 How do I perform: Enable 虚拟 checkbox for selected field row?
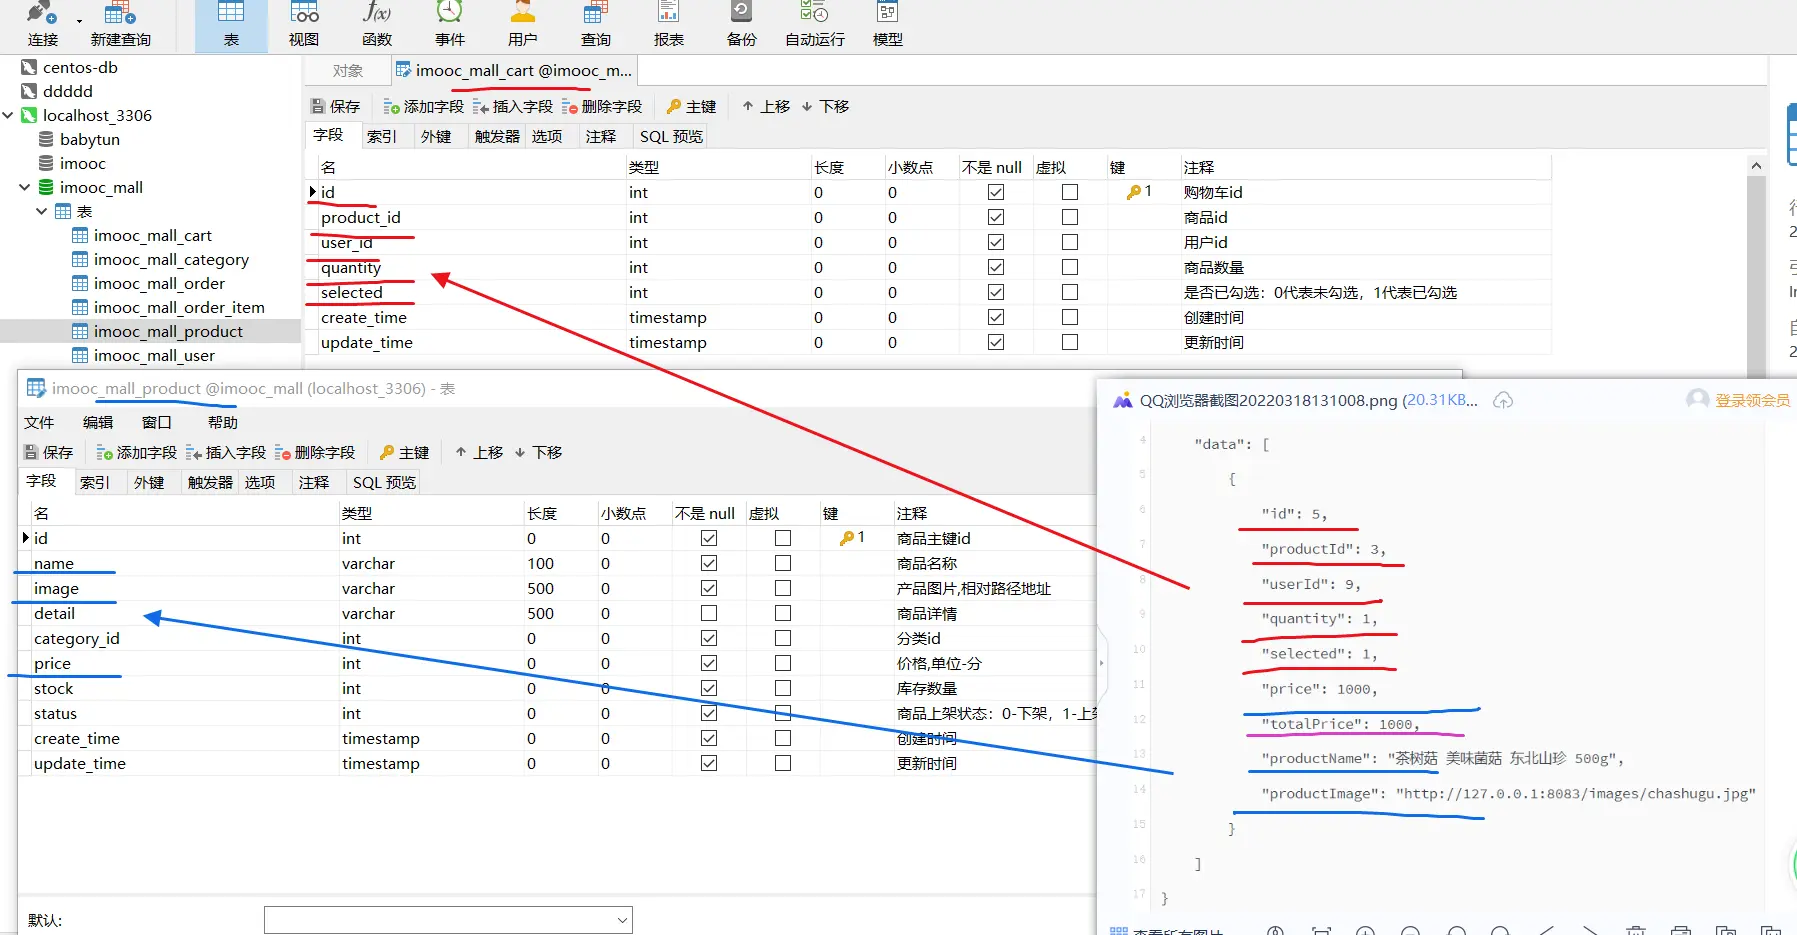[x=1070, y=292]
